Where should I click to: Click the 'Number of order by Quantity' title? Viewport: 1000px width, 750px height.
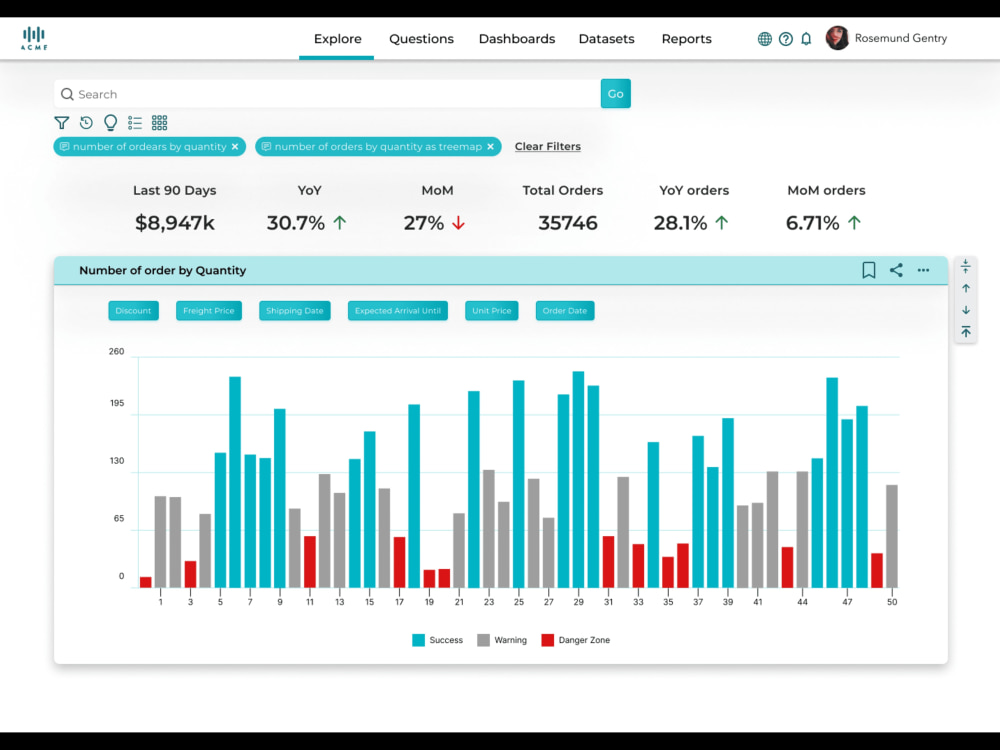point(163,270)
